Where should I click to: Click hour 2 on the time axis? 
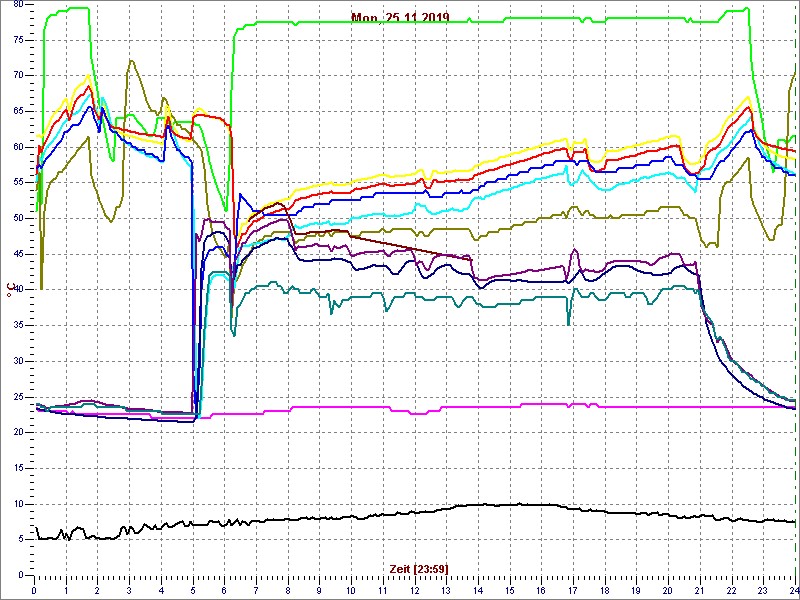97,591
